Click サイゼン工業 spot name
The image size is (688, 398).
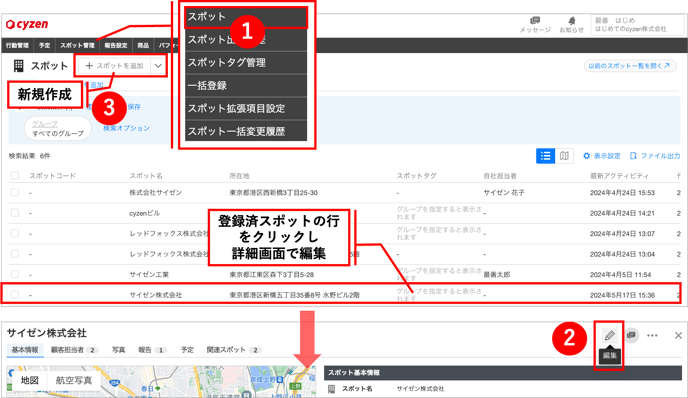point(149,274)
